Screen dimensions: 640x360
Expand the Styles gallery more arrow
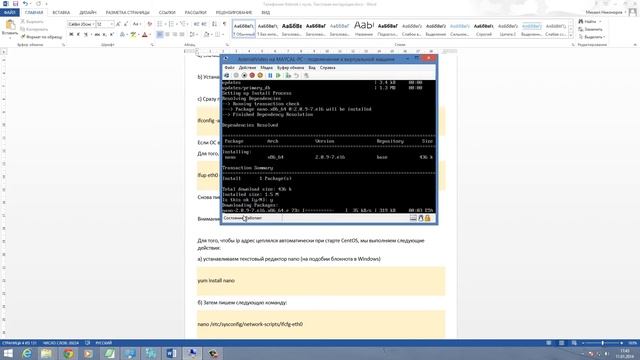click(x=571, y=36)
